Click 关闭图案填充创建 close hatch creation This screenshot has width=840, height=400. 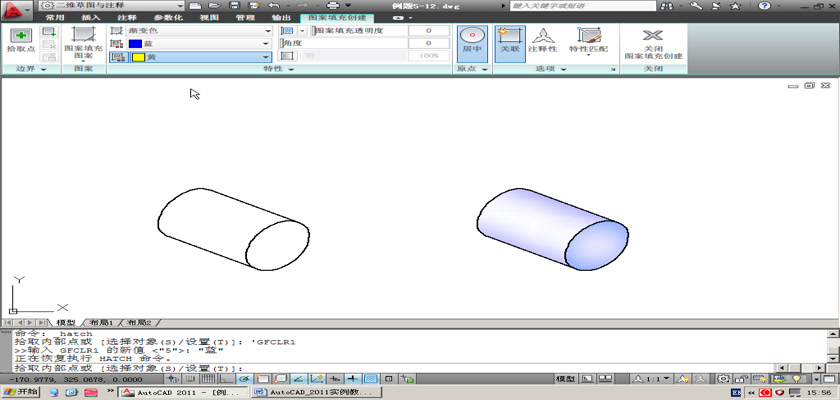click(x=653, y=44)
